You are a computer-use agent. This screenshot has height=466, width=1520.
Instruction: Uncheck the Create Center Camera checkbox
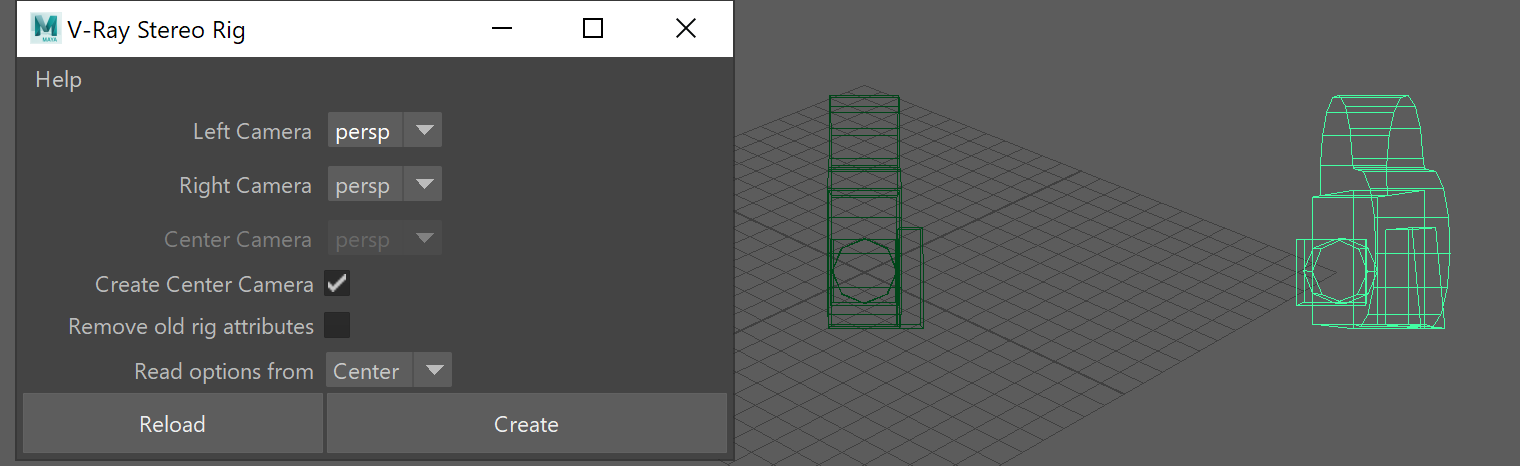point(337,284)
